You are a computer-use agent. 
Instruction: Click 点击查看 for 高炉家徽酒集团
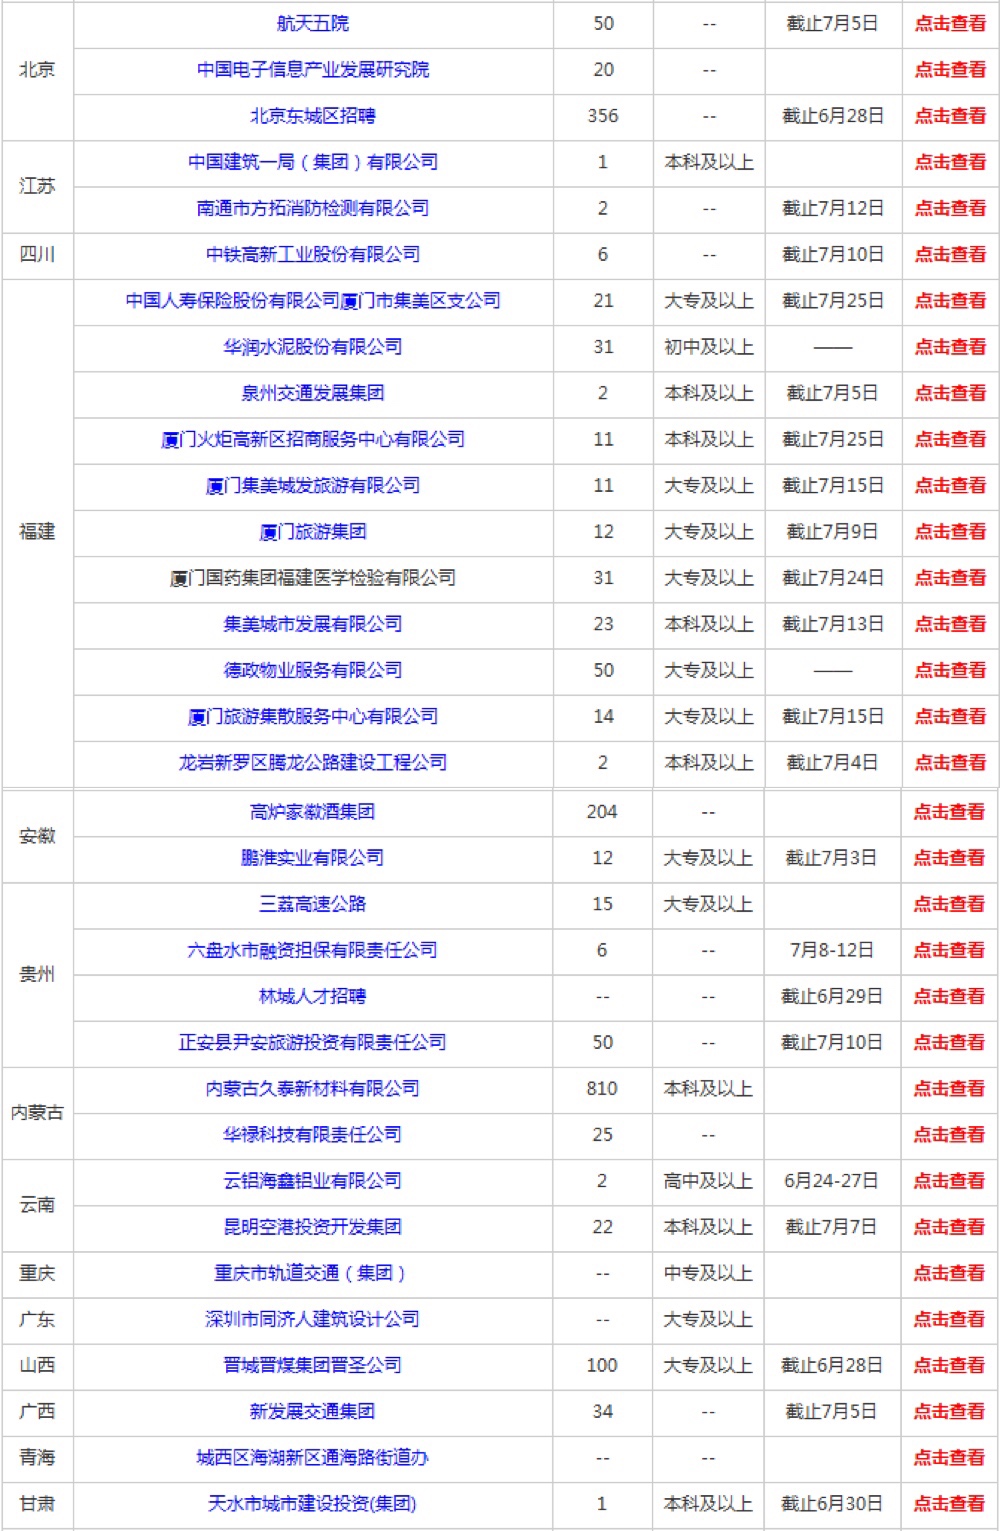949,811
